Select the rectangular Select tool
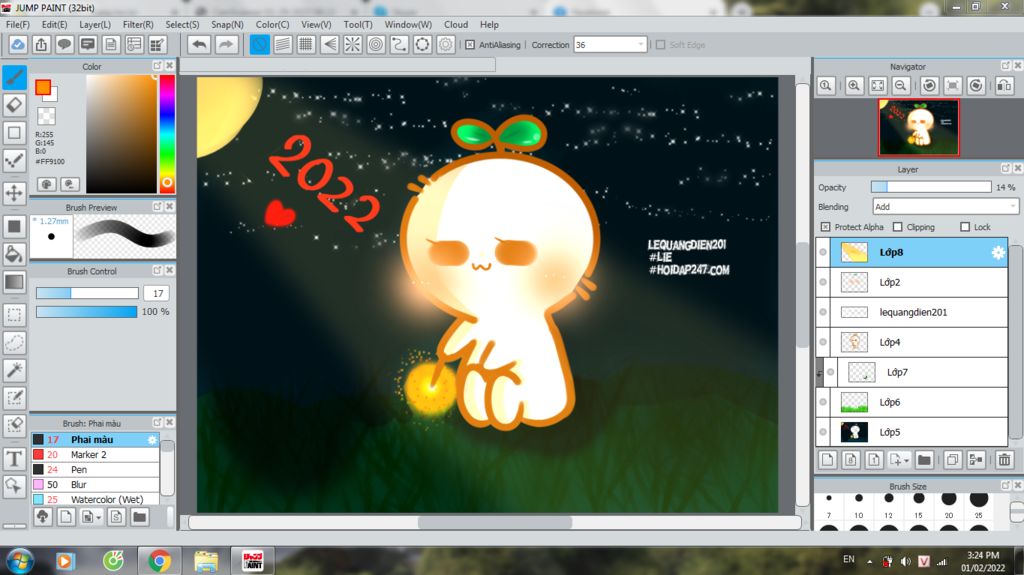The image size is (1024, 575). point(14,315)
